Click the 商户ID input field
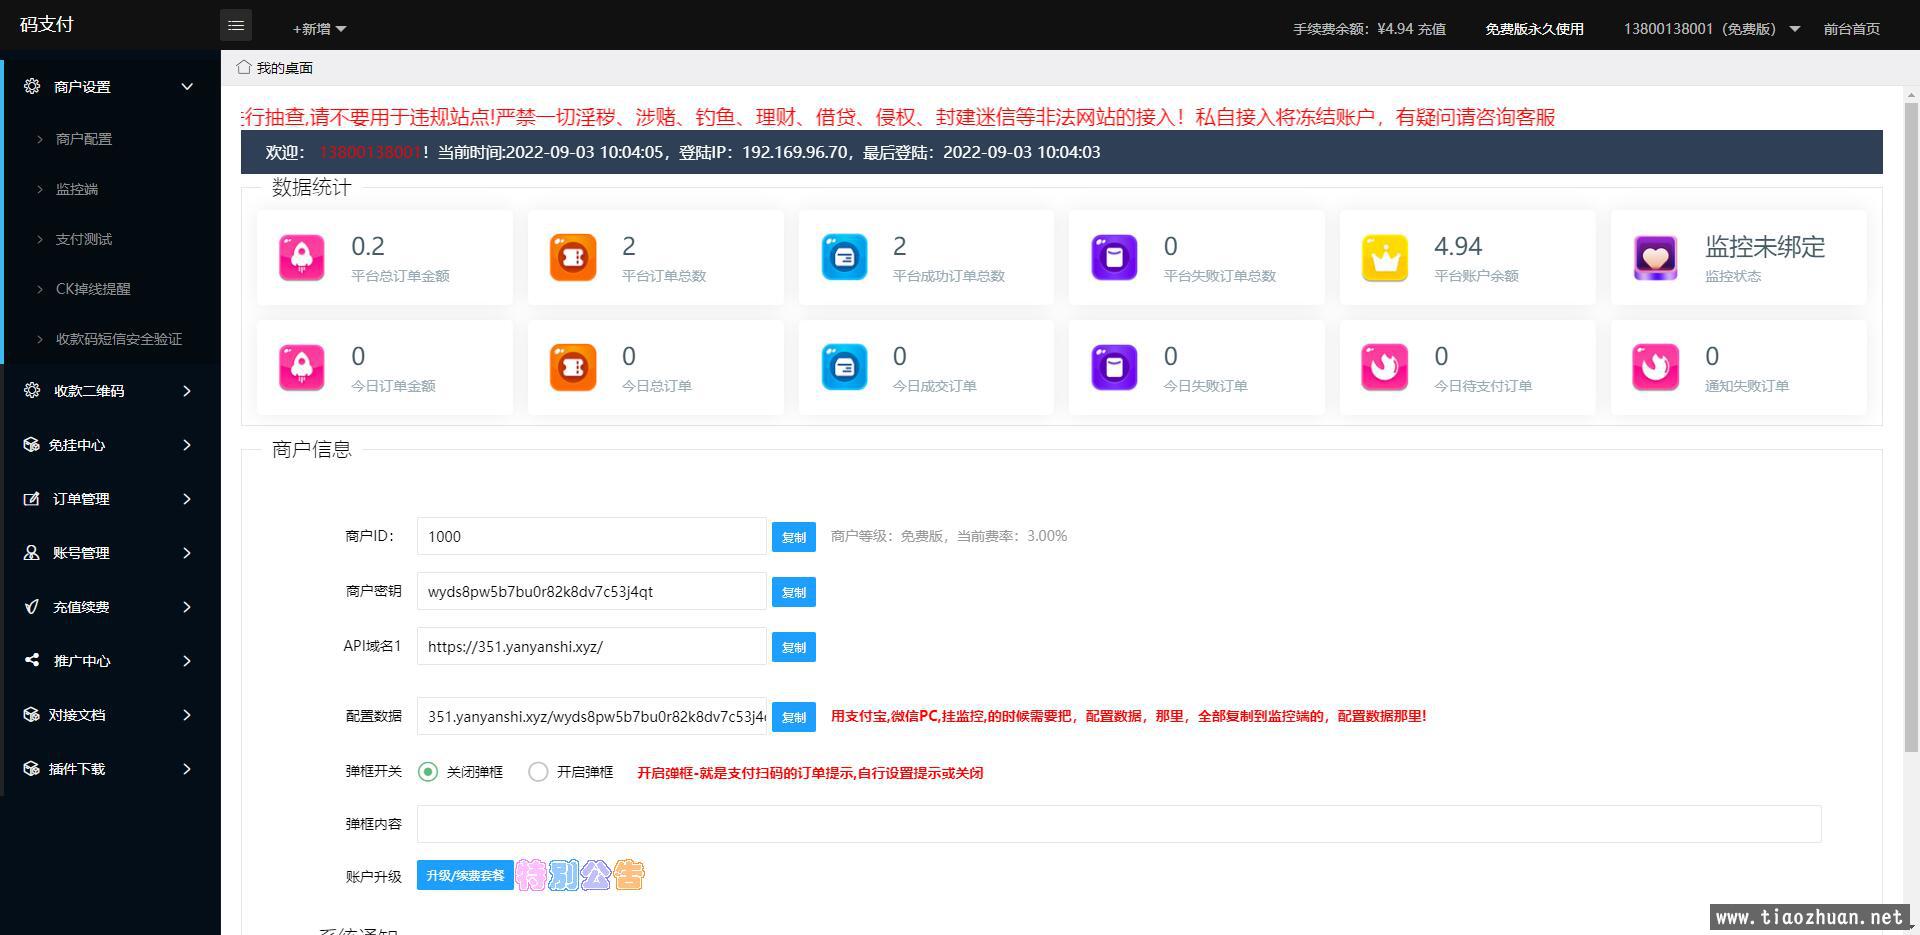The image size is (1920, 935). tap(592, 536)
